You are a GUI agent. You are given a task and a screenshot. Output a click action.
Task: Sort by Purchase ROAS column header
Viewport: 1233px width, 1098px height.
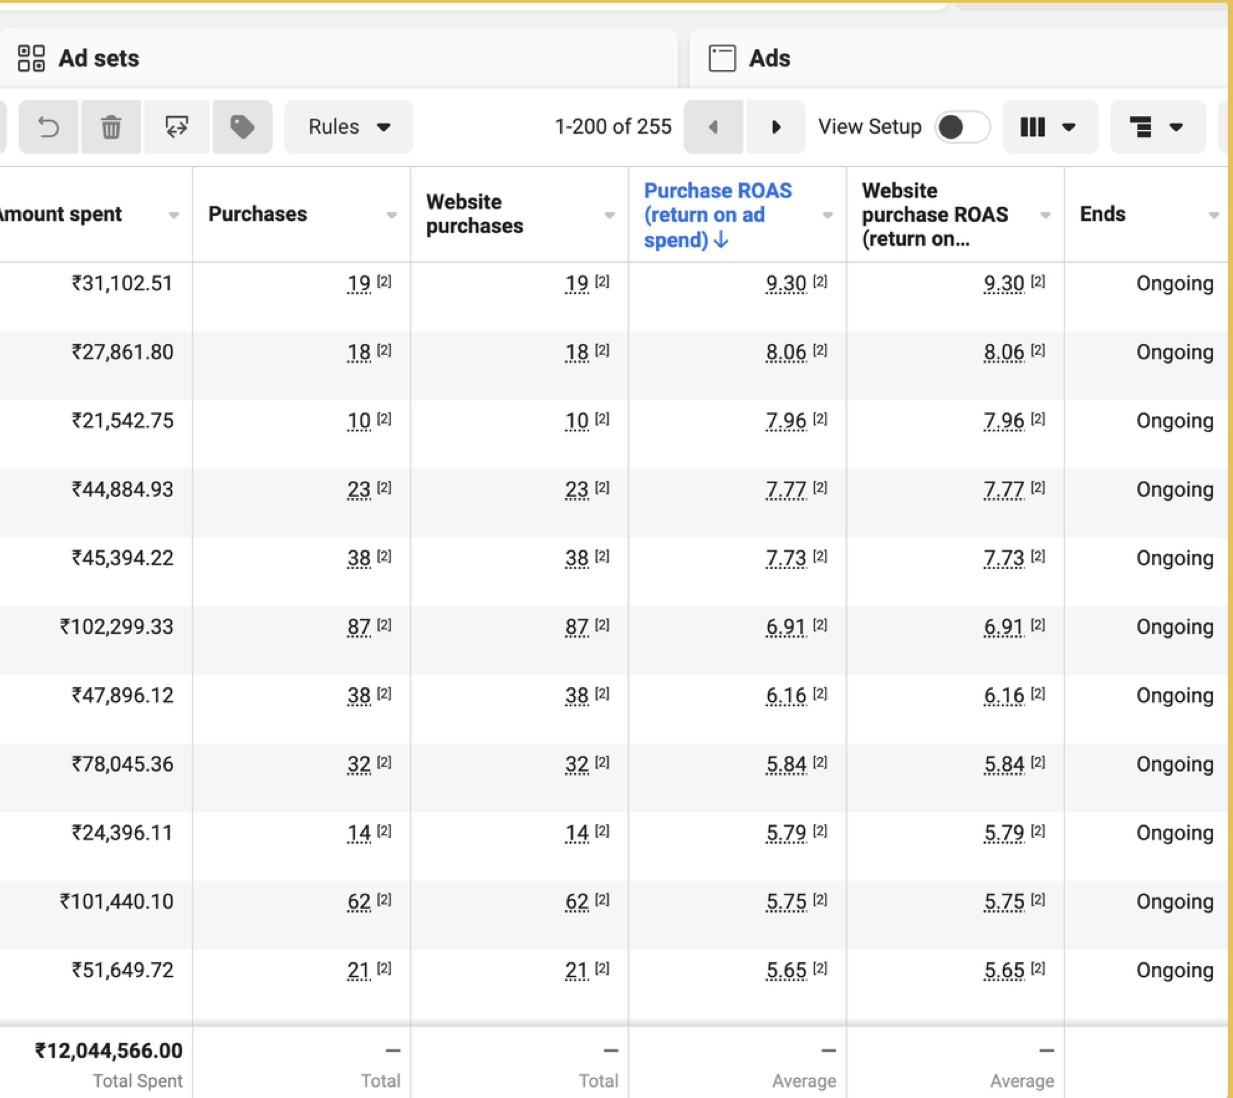[718, 215]
